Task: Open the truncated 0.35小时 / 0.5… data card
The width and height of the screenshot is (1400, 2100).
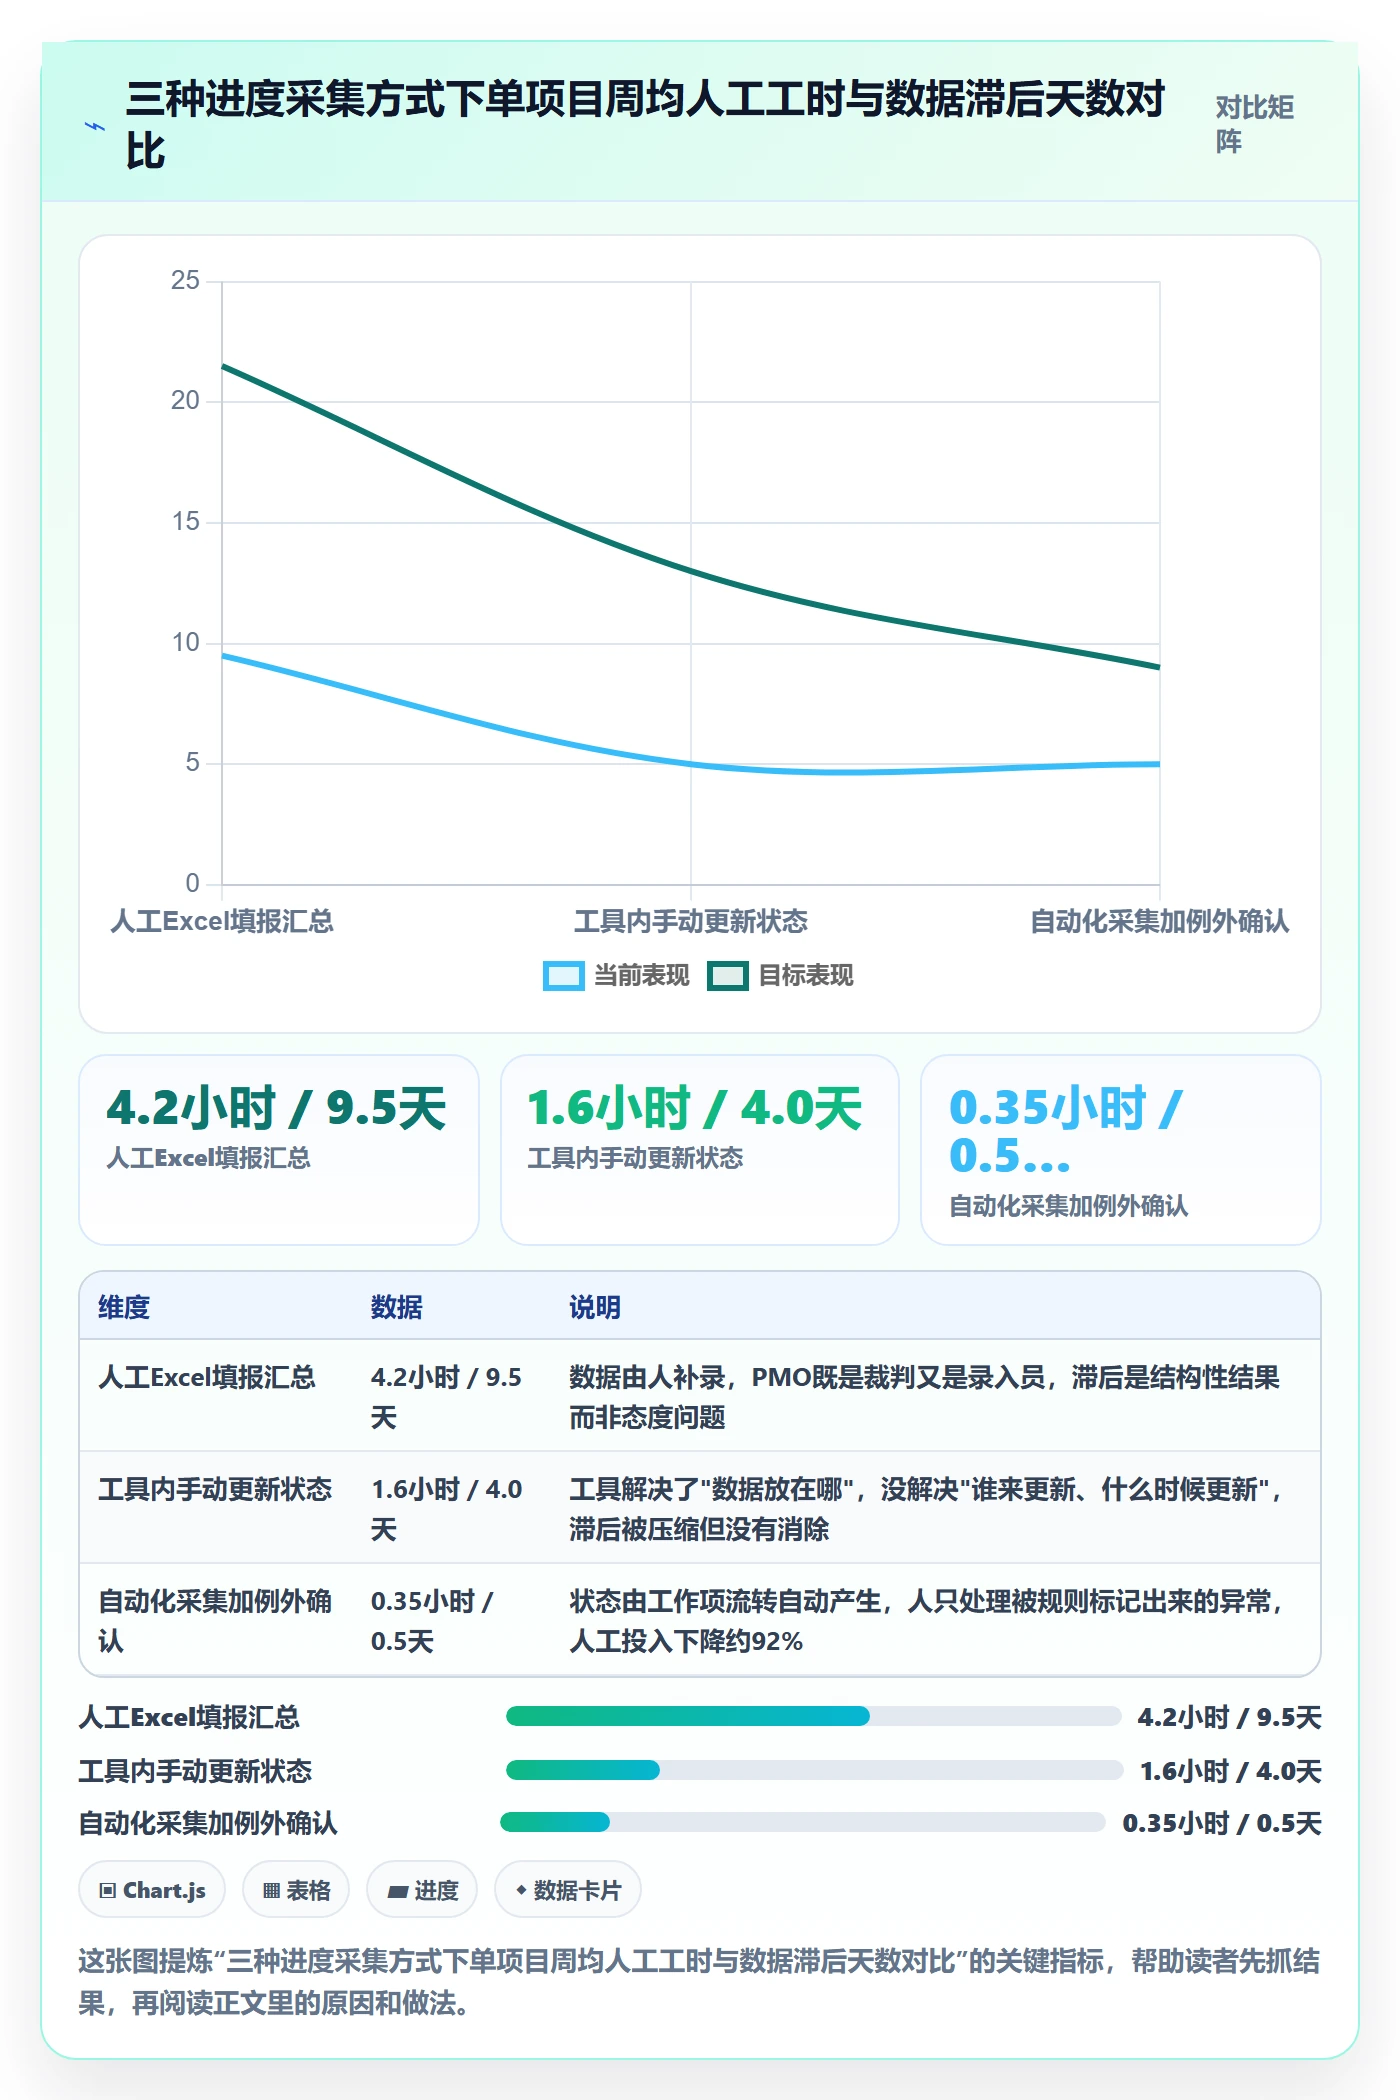Action: click(1121, 1150)
